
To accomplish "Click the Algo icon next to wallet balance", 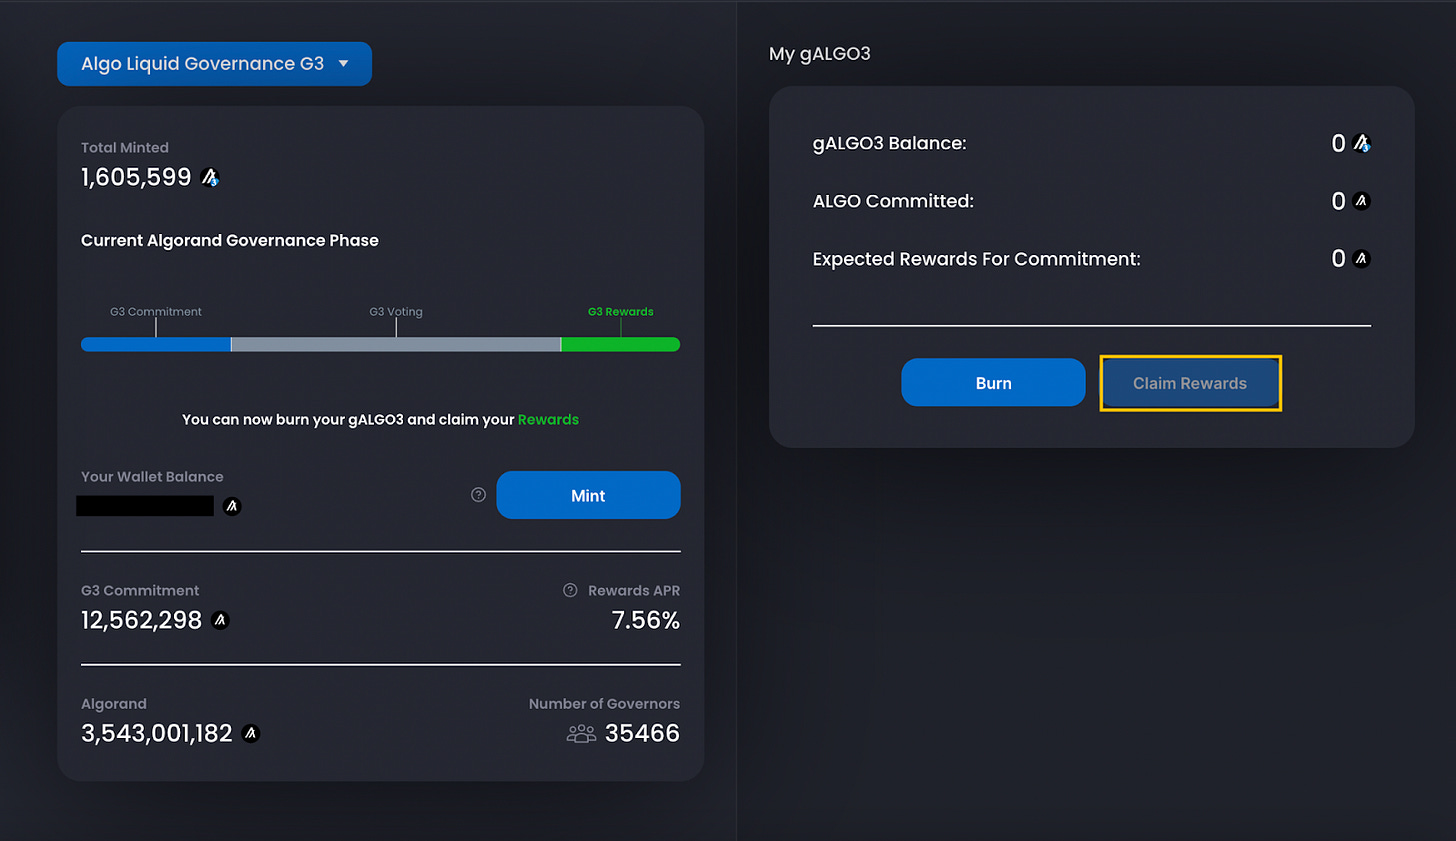I will [x=232, y=506].
